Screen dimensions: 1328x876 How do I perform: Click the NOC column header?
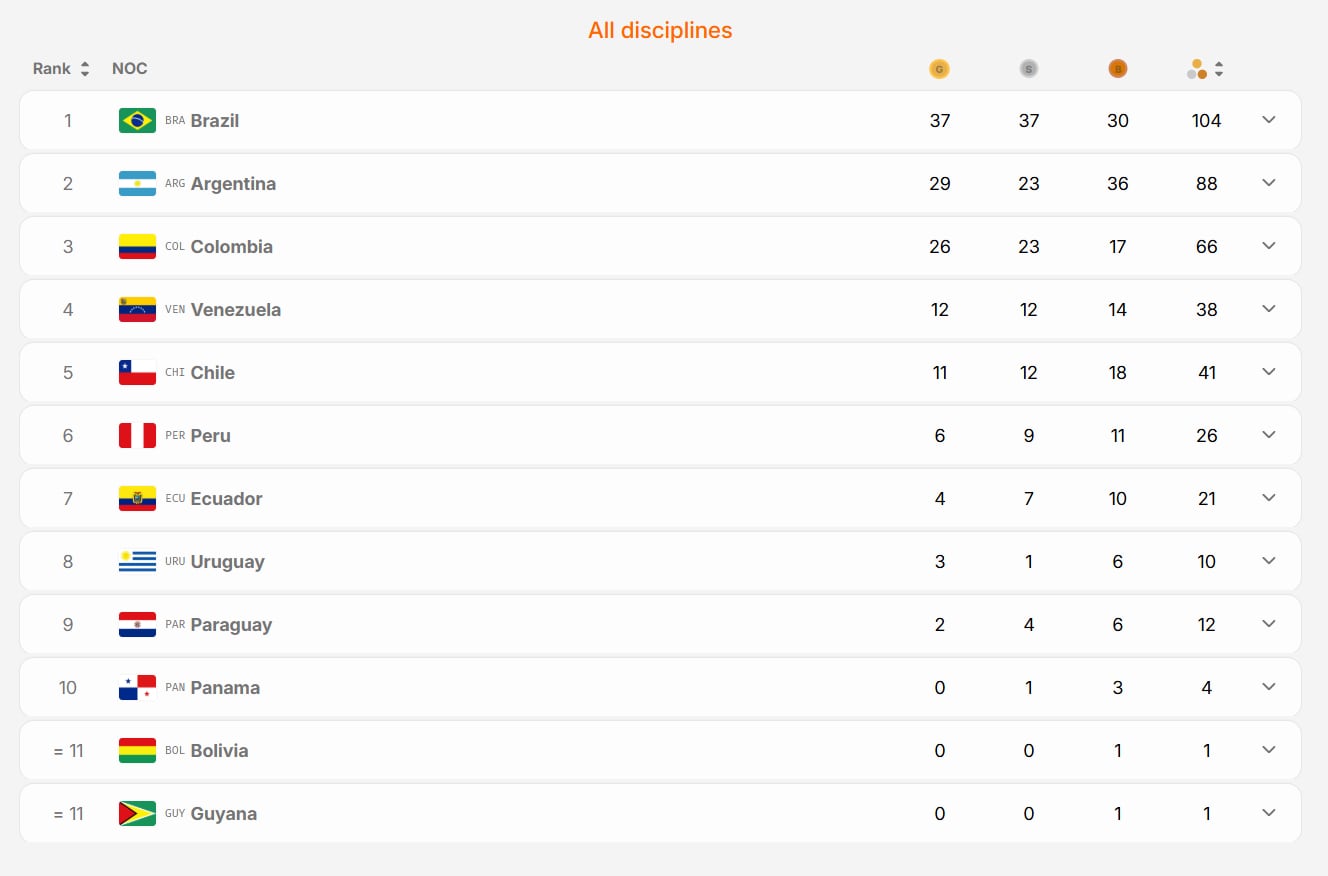pyautogui.click(x=129, y=69)
